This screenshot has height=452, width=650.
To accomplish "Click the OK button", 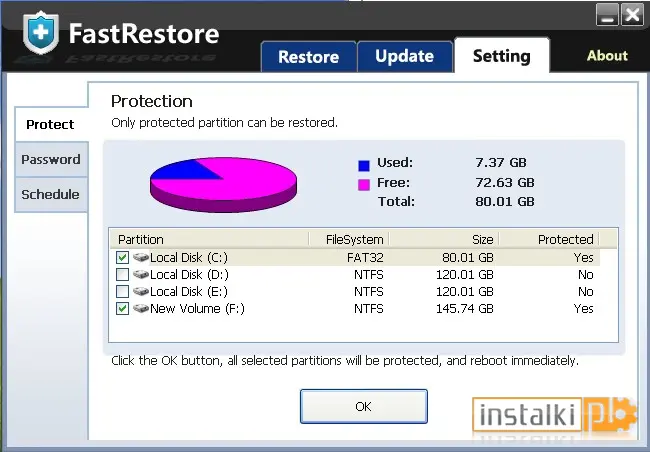I will 364,406.
